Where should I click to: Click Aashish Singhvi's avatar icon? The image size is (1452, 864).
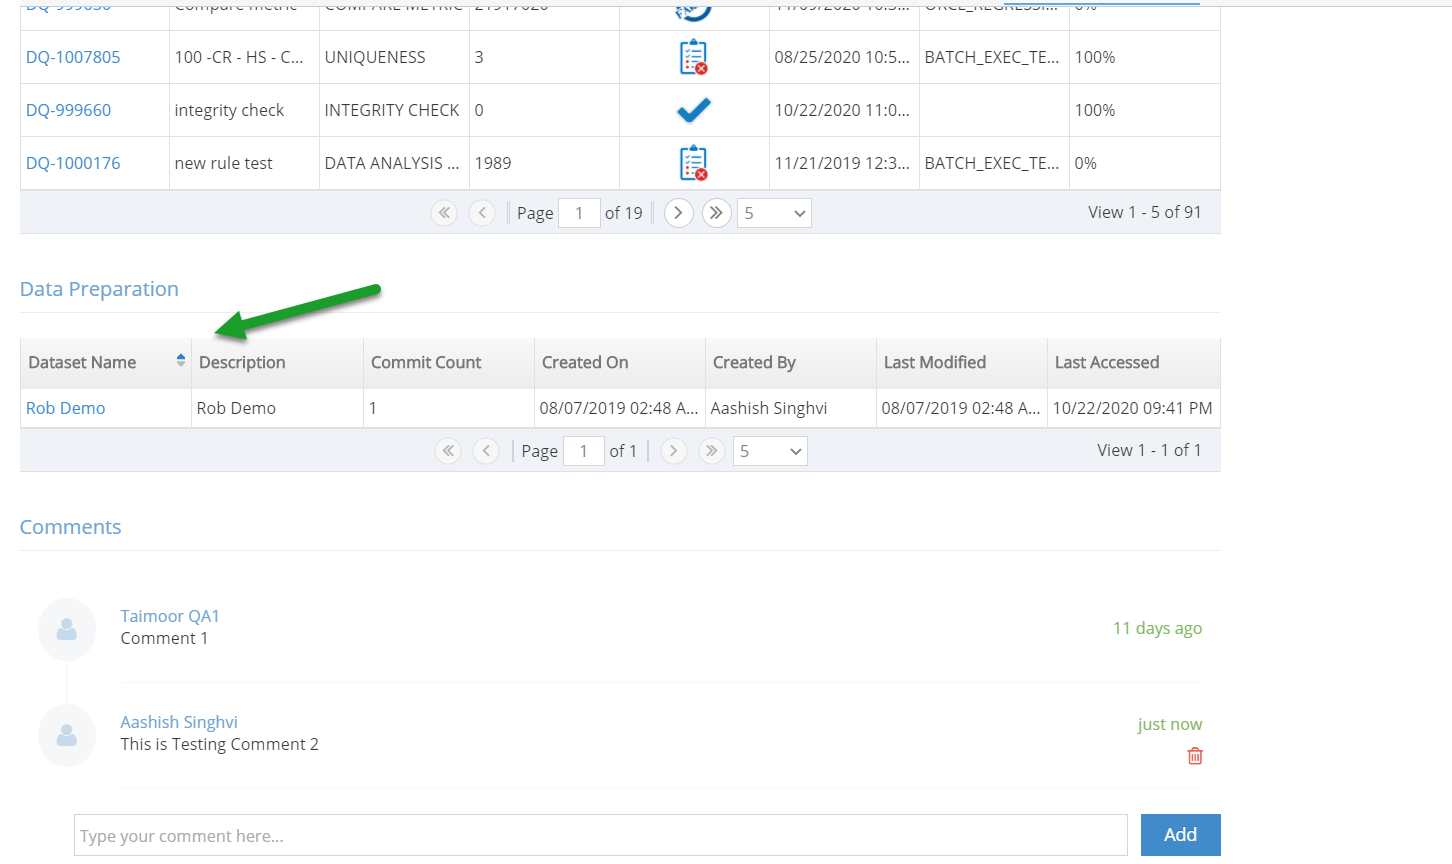tap(66, 735)
